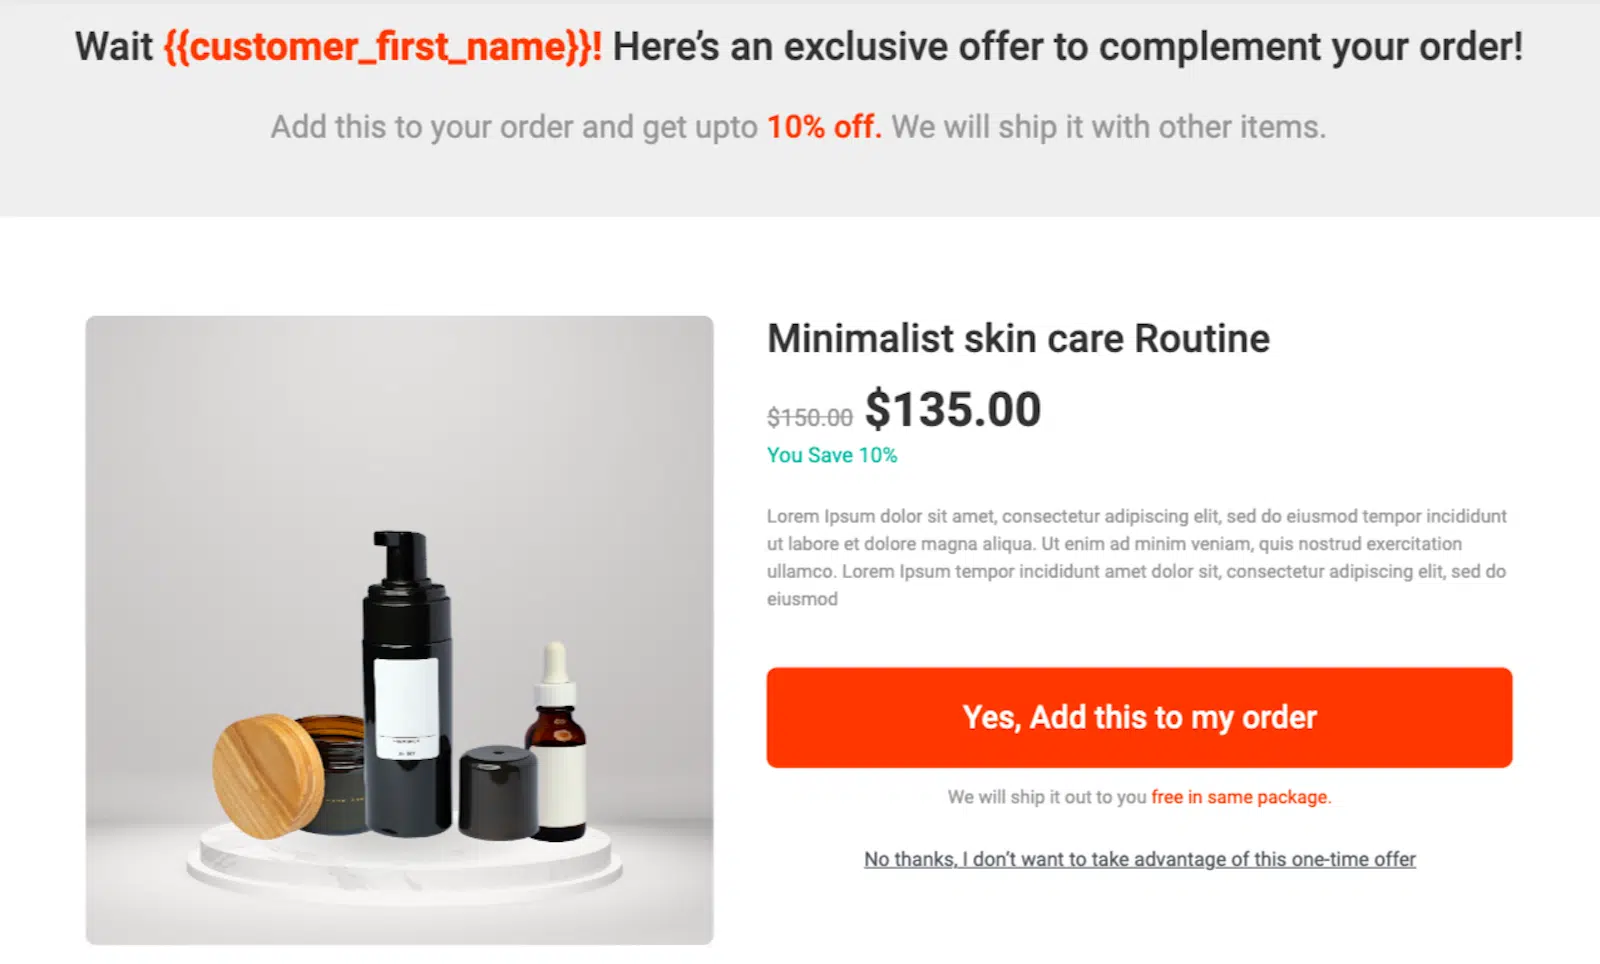Click the 'Yes, Add this to my order' button
This screenshot has width=1600, height=964.
1139,718
